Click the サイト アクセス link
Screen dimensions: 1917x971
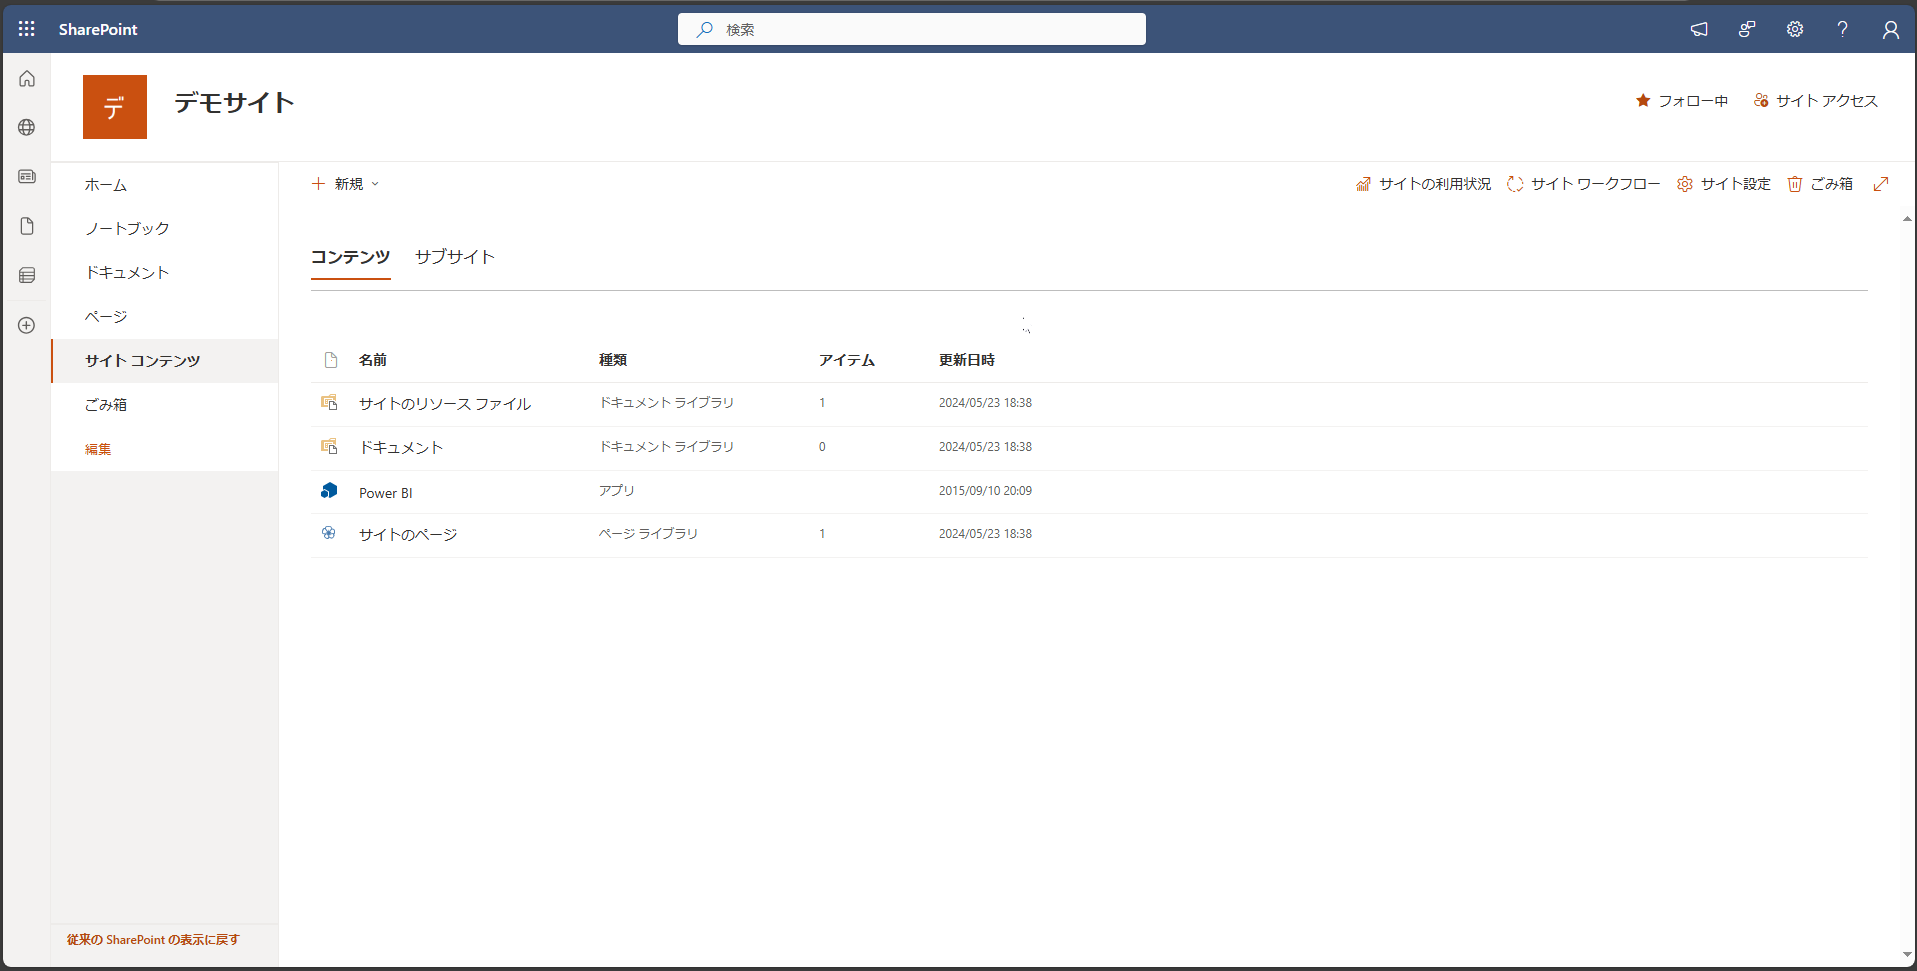pyautogui.click(x=1816, y=100)
